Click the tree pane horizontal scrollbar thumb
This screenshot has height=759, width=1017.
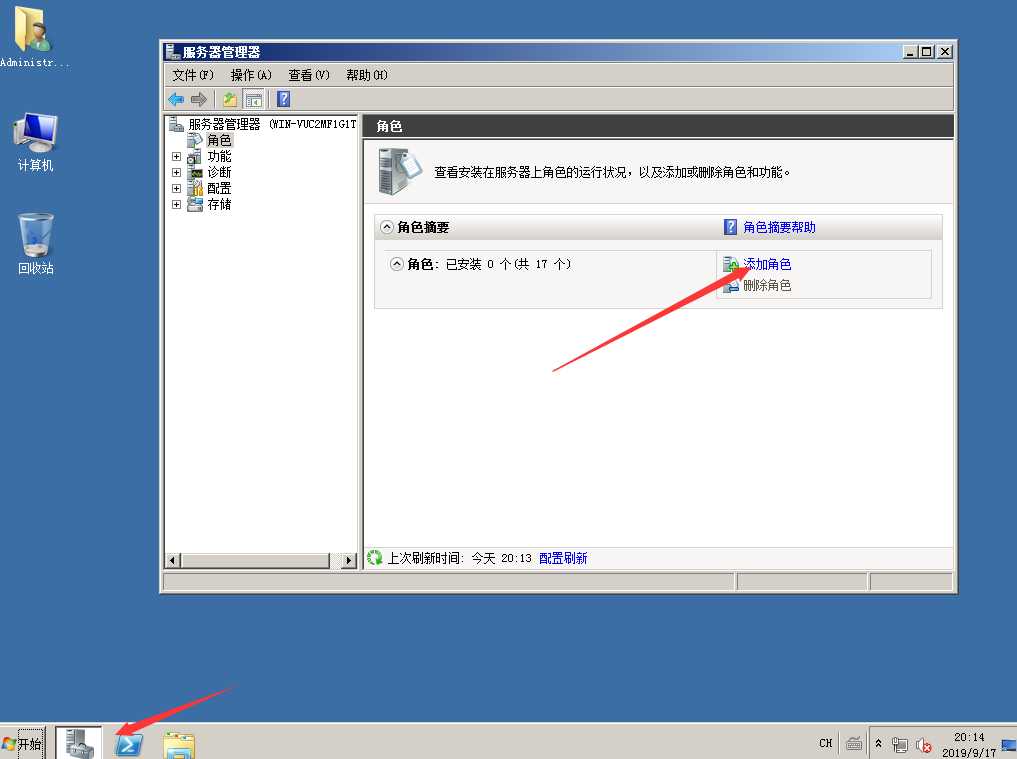click(x=255, y=560)
